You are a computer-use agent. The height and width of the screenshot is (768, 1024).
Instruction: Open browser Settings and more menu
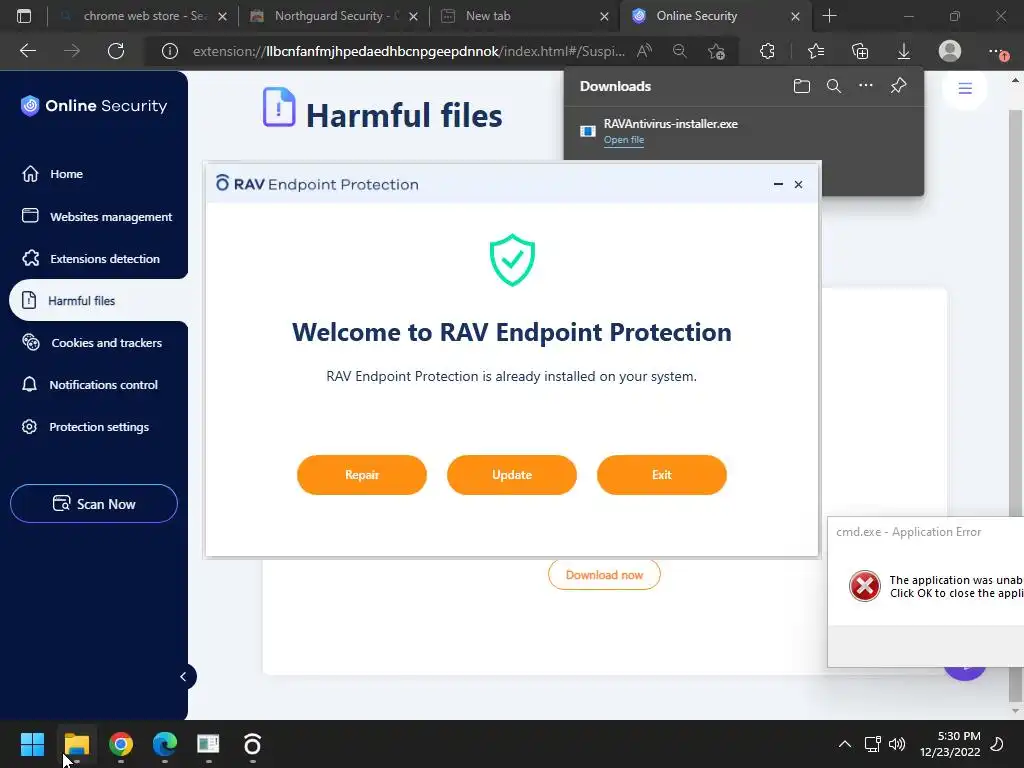[997, 51]
